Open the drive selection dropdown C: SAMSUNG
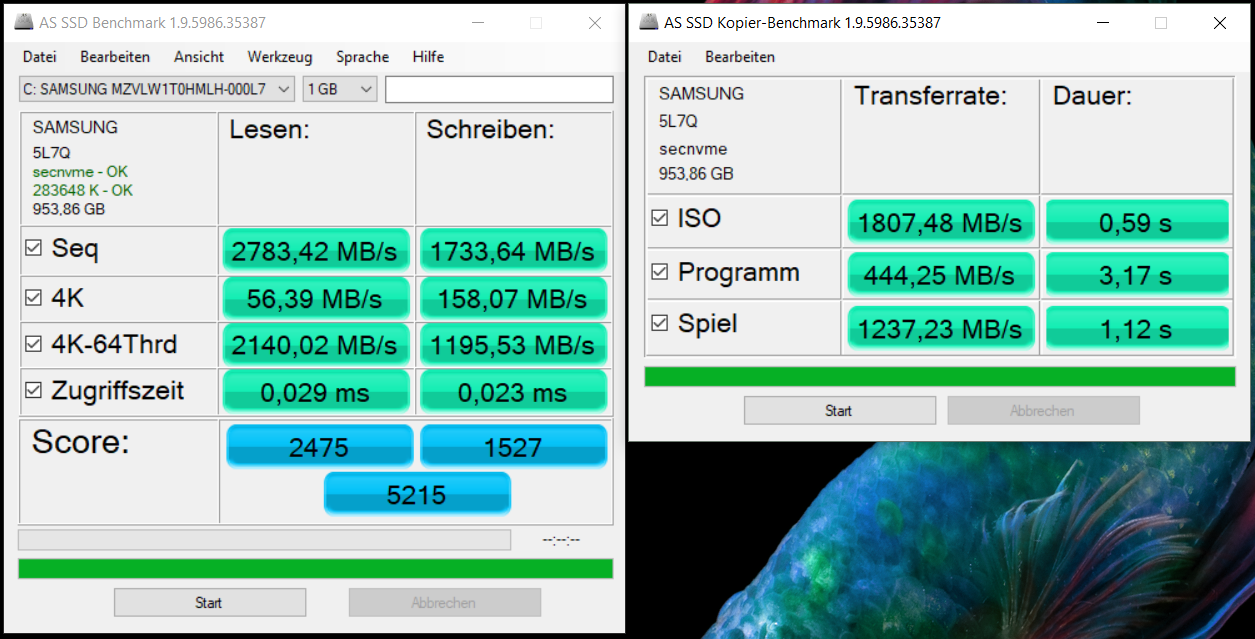1255x639 pixels. 157,89
